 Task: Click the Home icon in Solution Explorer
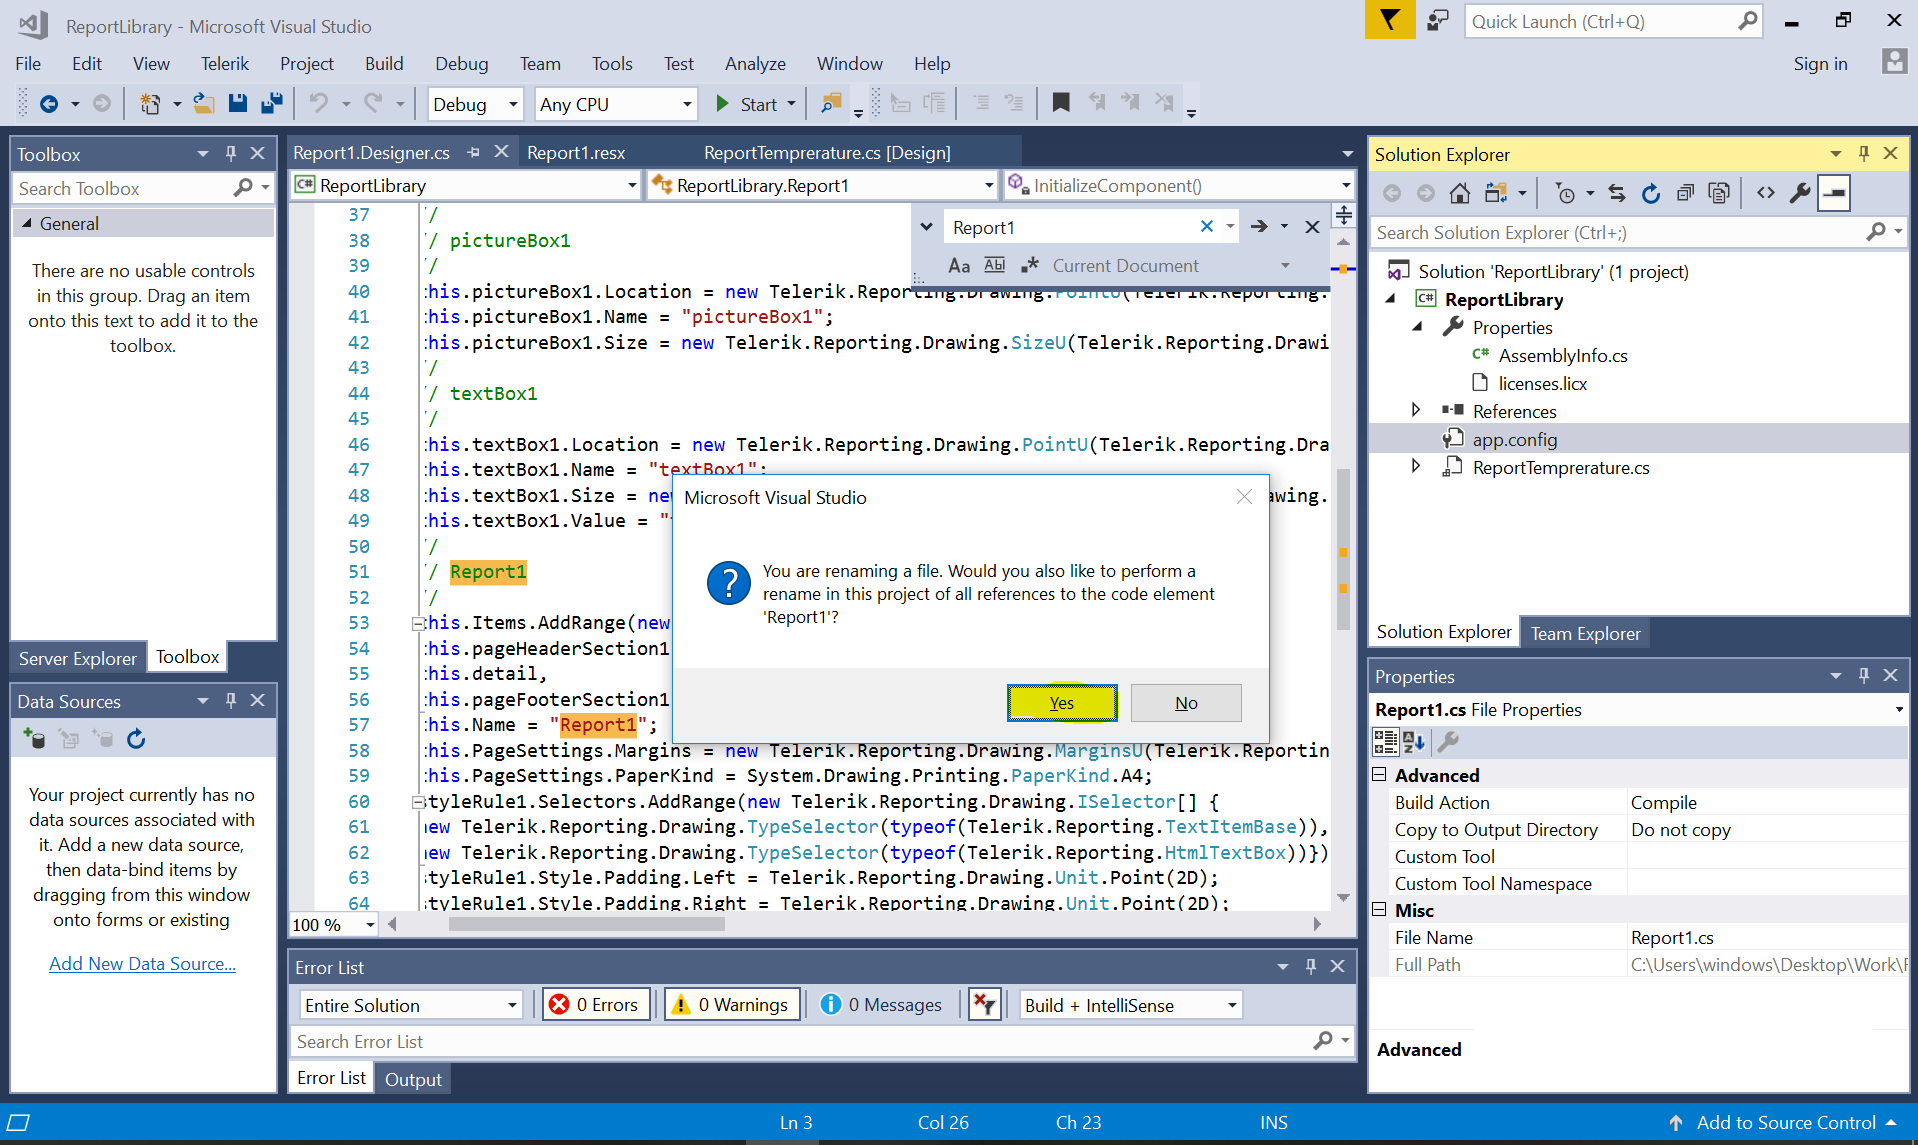(x=1460, y=194)
